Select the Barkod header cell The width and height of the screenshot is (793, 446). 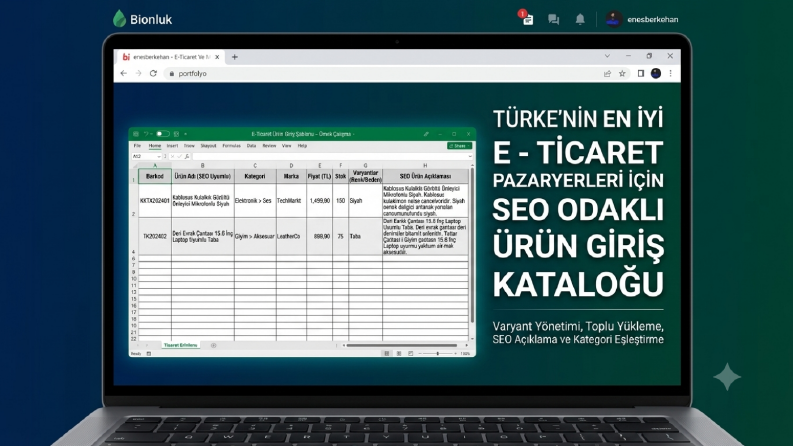(155, 176)
